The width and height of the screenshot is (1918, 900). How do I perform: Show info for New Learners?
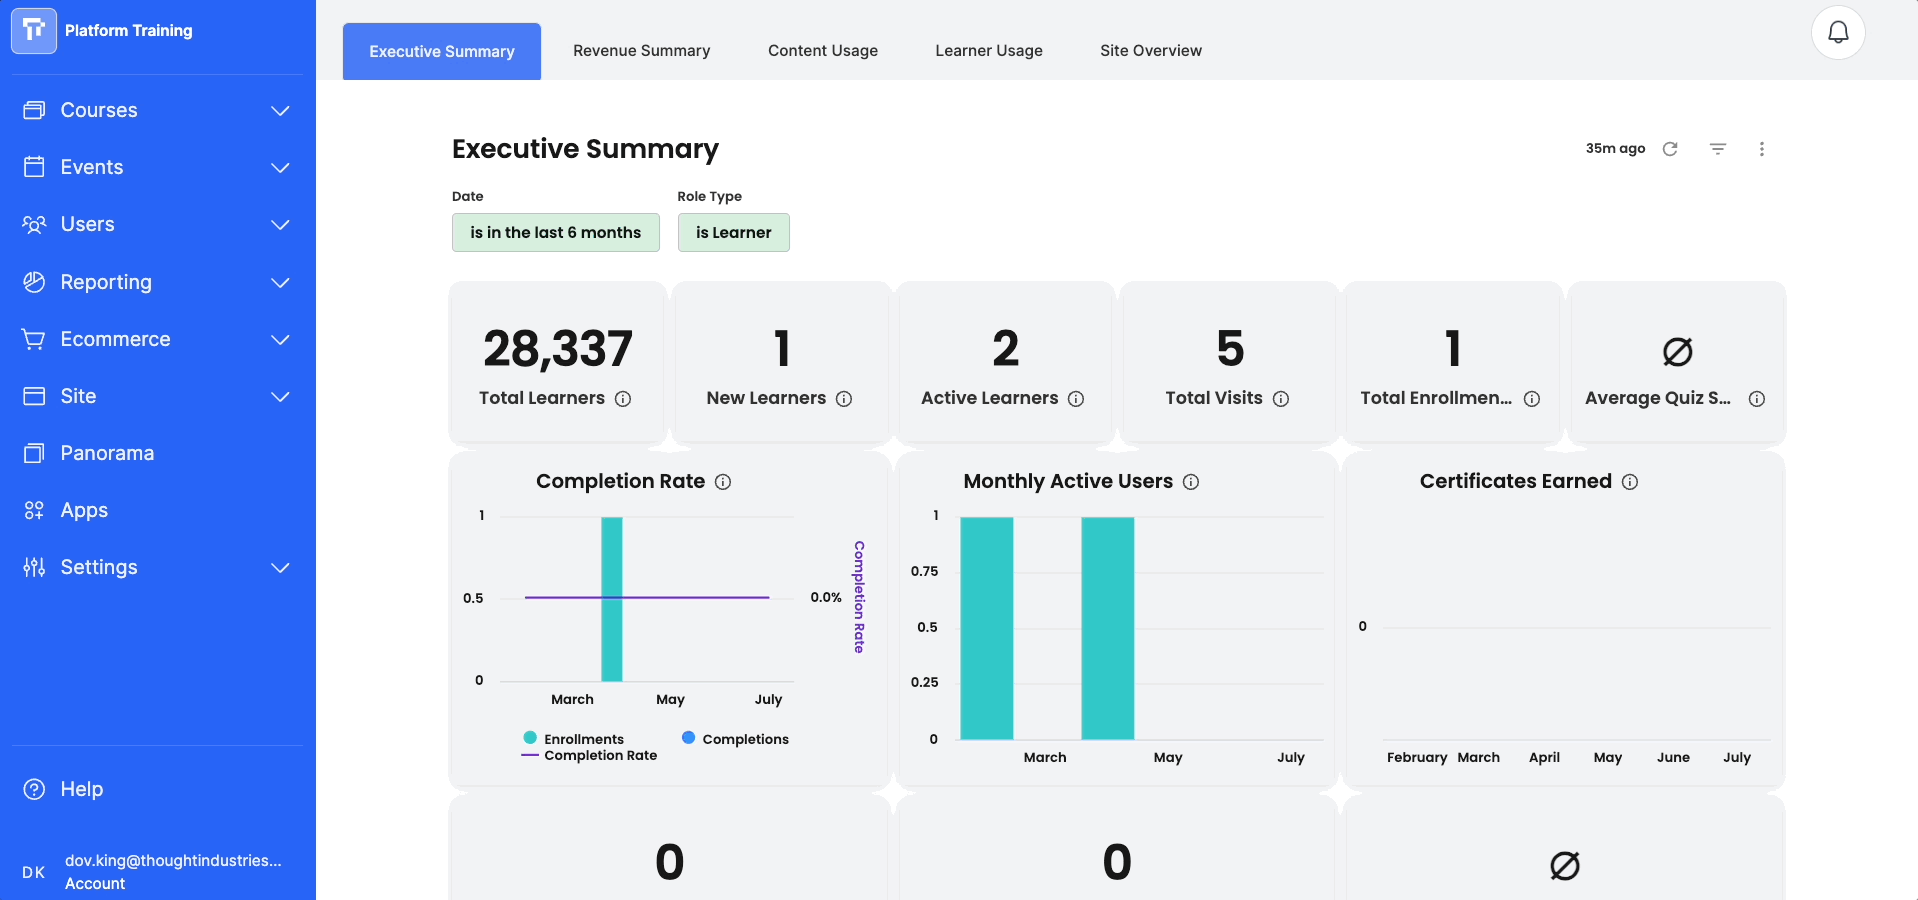pos(844,399)
